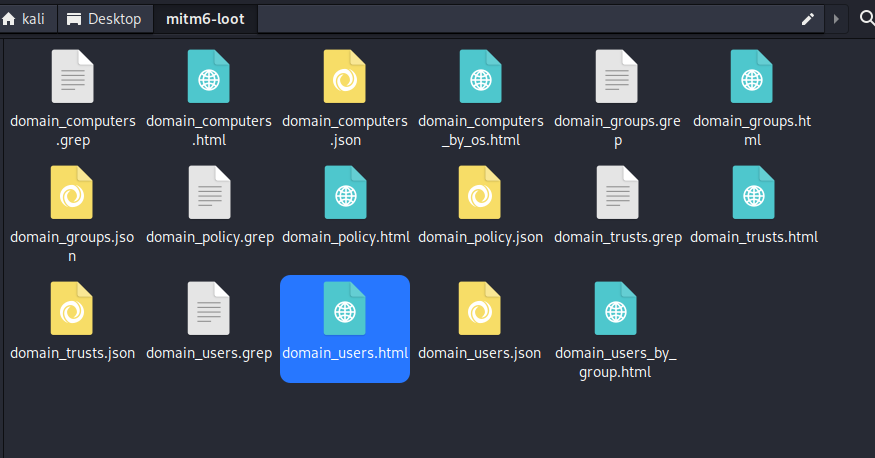
Task: Go to kali home breadcrumb
Action: click(25, 19)
